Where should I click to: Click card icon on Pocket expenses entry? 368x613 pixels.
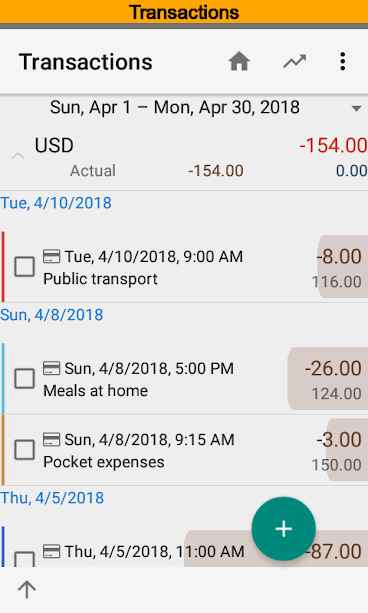pyautogui.click(x=52, y=439)
